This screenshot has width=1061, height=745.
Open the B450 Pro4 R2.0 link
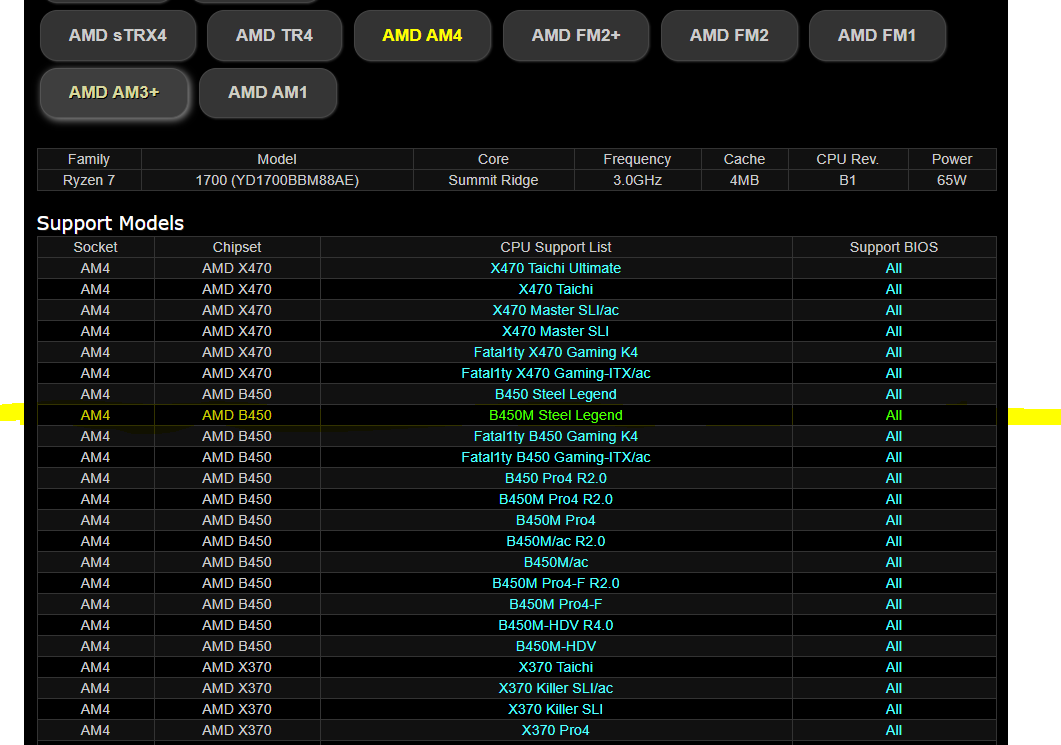(556, 478)
